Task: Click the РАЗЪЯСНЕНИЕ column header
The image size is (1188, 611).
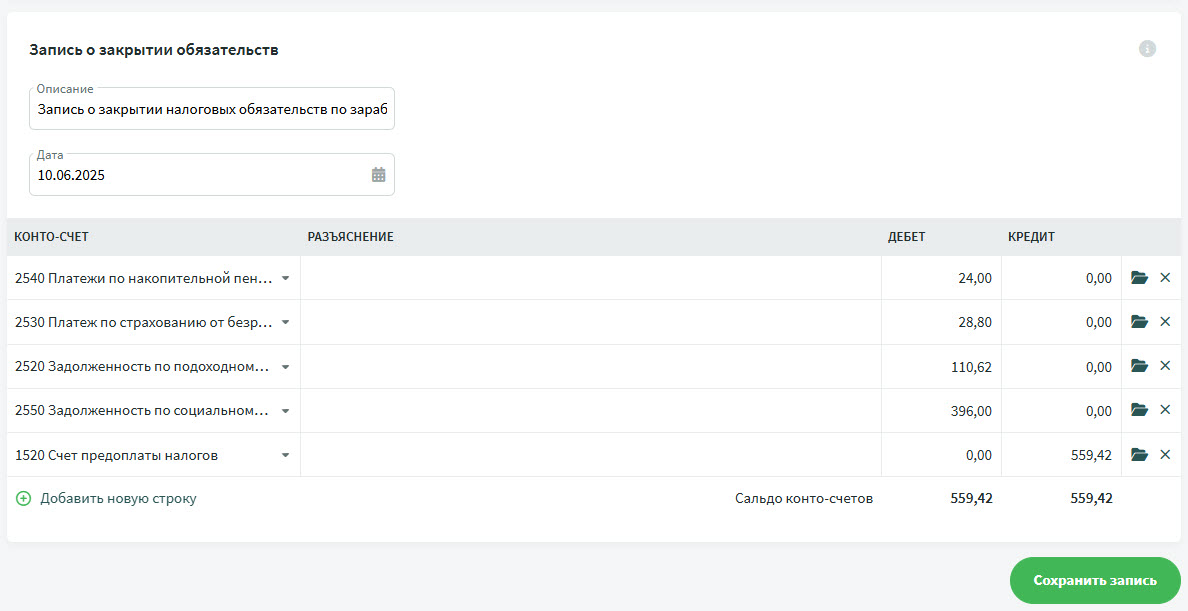Action: pyautogui.click(x=351, y=237)
